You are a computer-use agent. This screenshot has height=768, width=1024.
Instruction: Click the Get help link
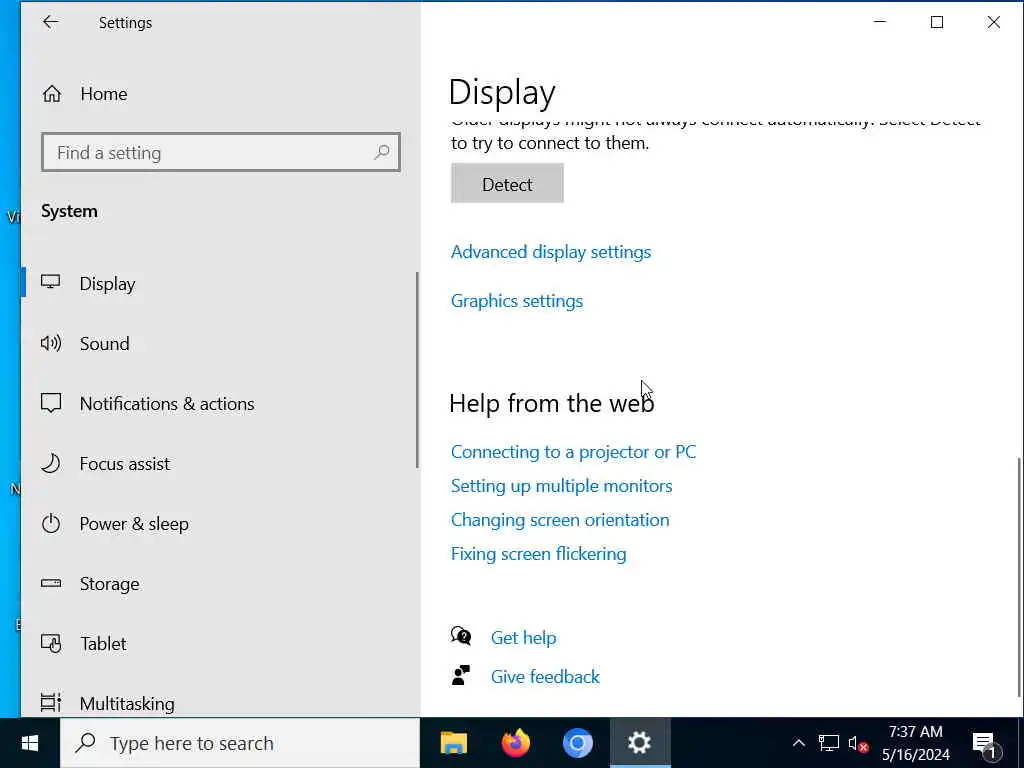[x=523, y=637]
